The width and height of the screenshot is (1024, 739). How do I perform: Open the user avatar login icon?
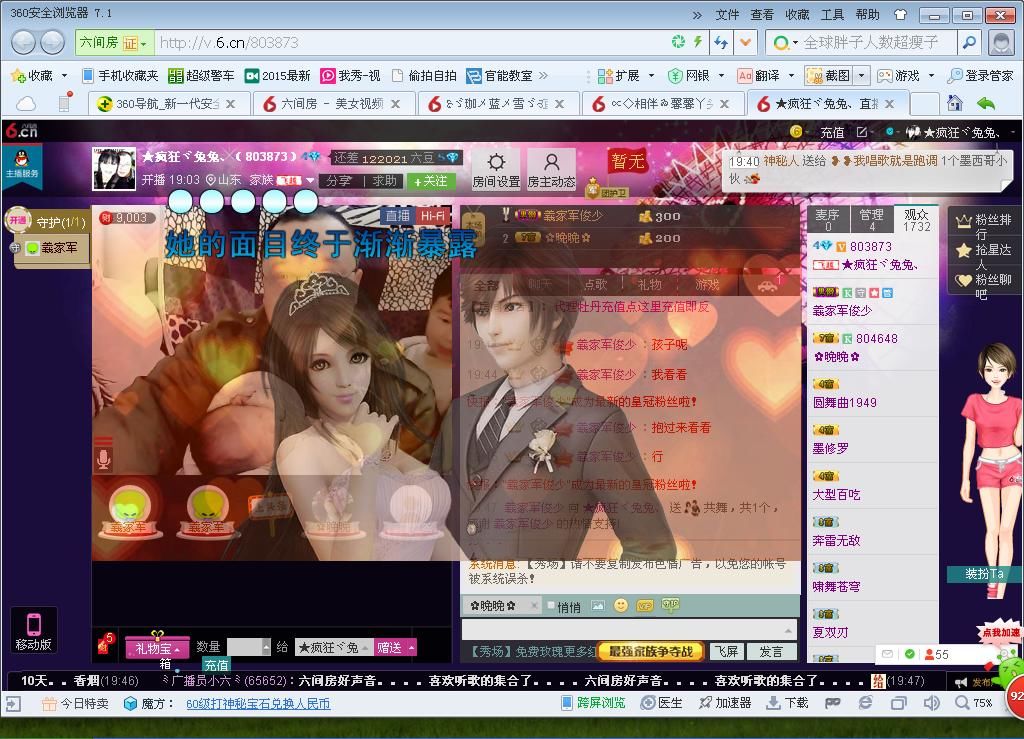click(1000, 43)
